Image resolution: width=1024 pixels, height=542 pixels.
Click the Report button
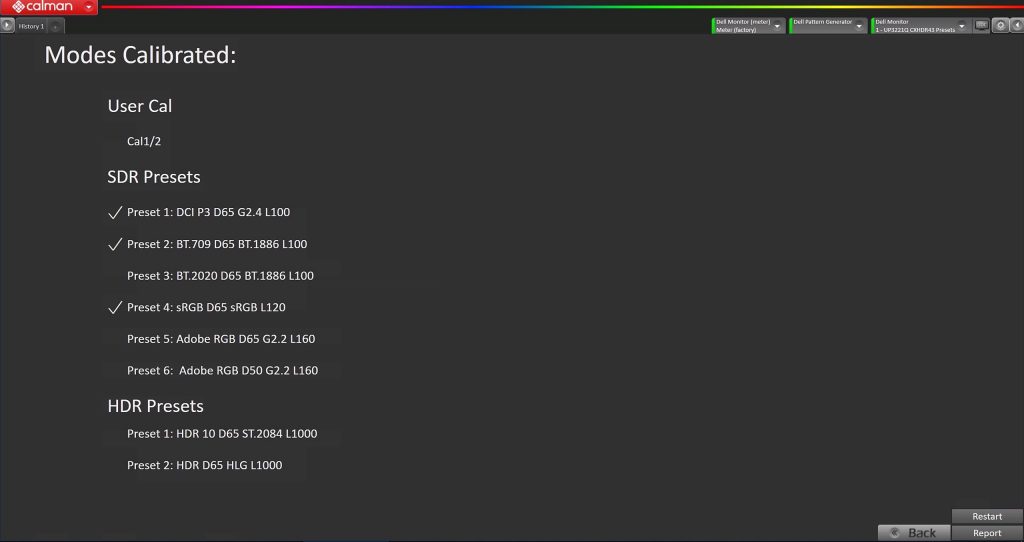[x=986, y=533]
